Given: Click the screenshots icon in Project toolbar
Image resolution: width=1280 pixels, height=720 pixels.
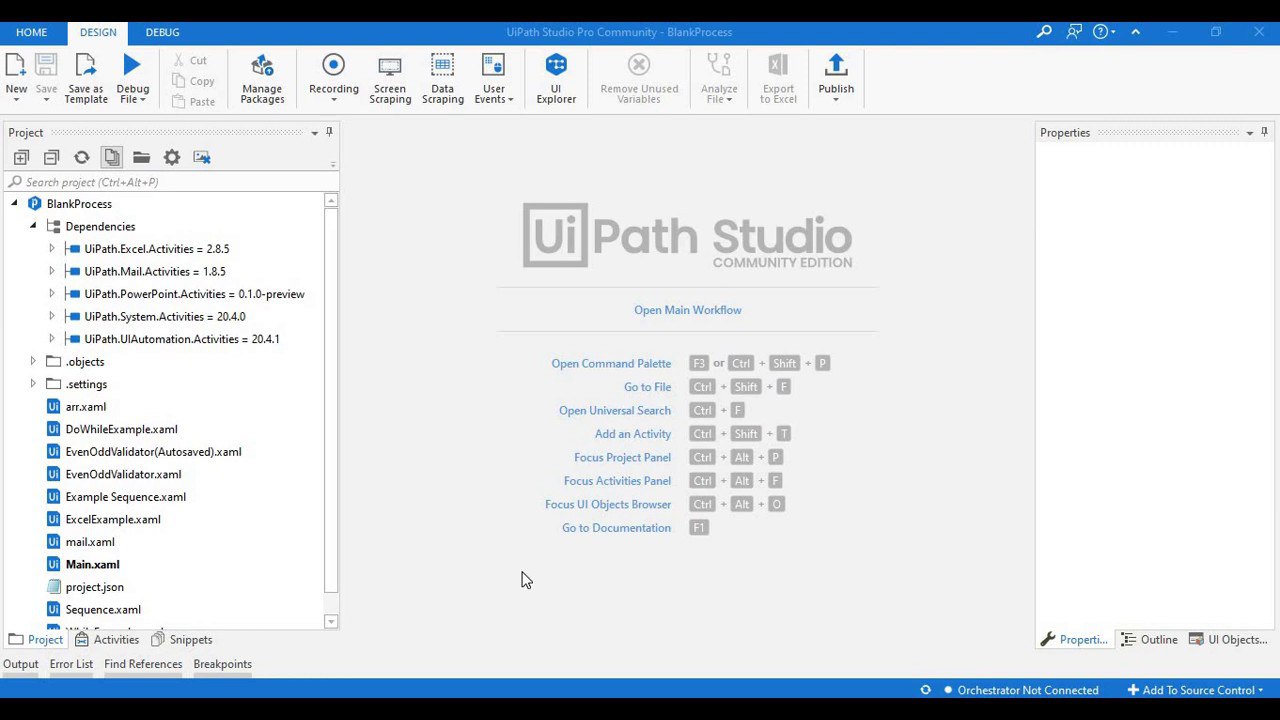Looking at the screenshot, I should coord(202,157).
